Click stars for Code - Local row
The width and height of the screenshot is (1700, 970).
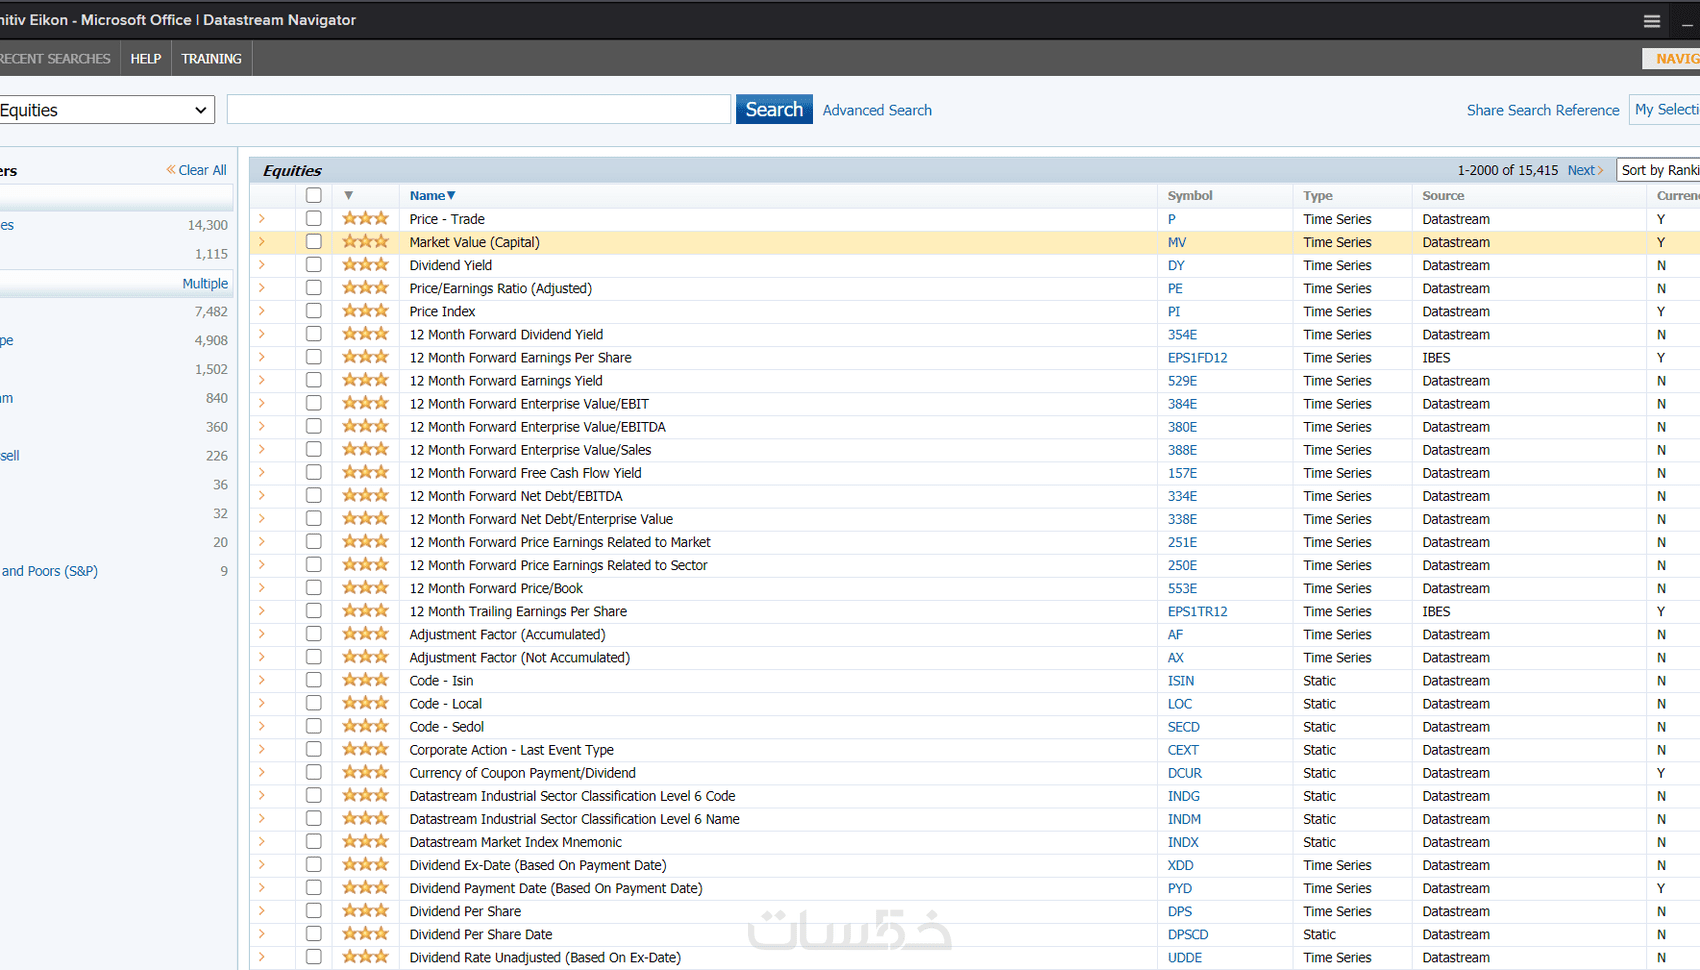pos(365,703)
